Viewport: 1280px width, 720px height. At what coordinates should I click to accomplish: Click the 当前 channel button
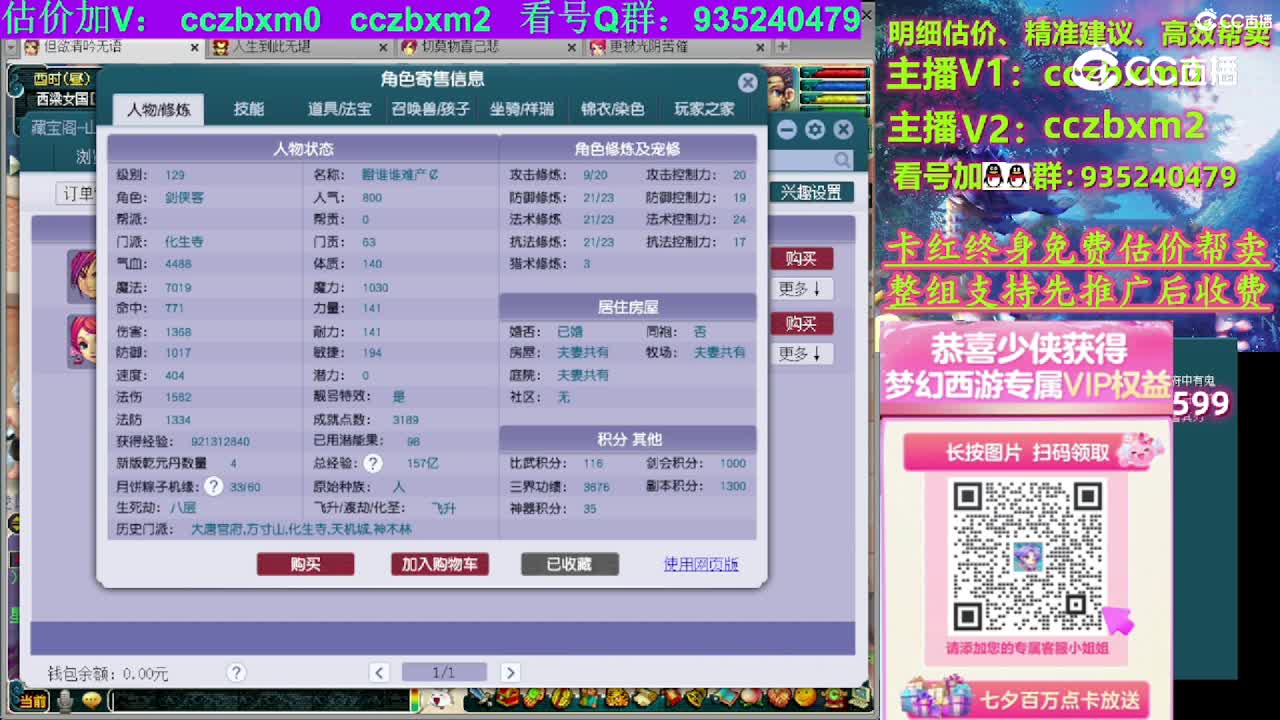click(x=33, y=702)
